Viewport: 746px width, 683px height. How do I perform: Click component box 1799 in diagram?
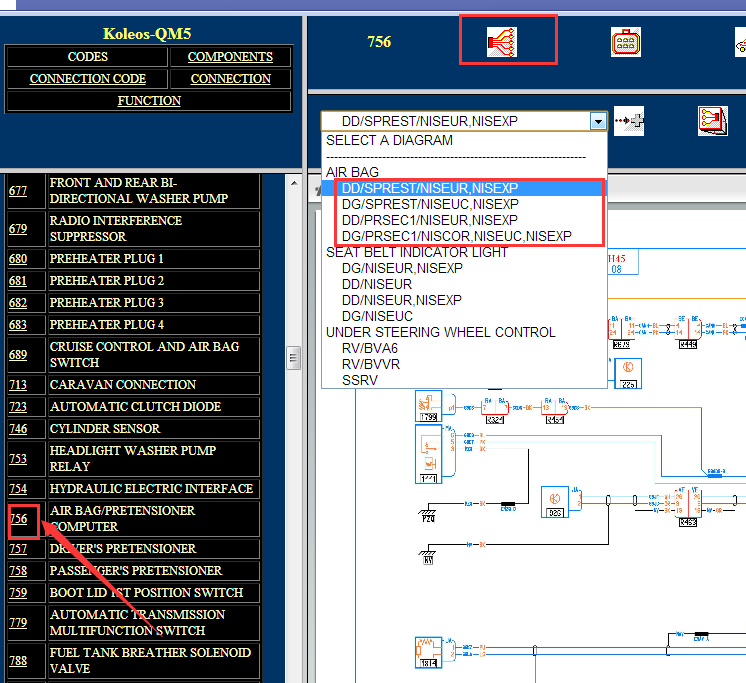pos(428,406)
